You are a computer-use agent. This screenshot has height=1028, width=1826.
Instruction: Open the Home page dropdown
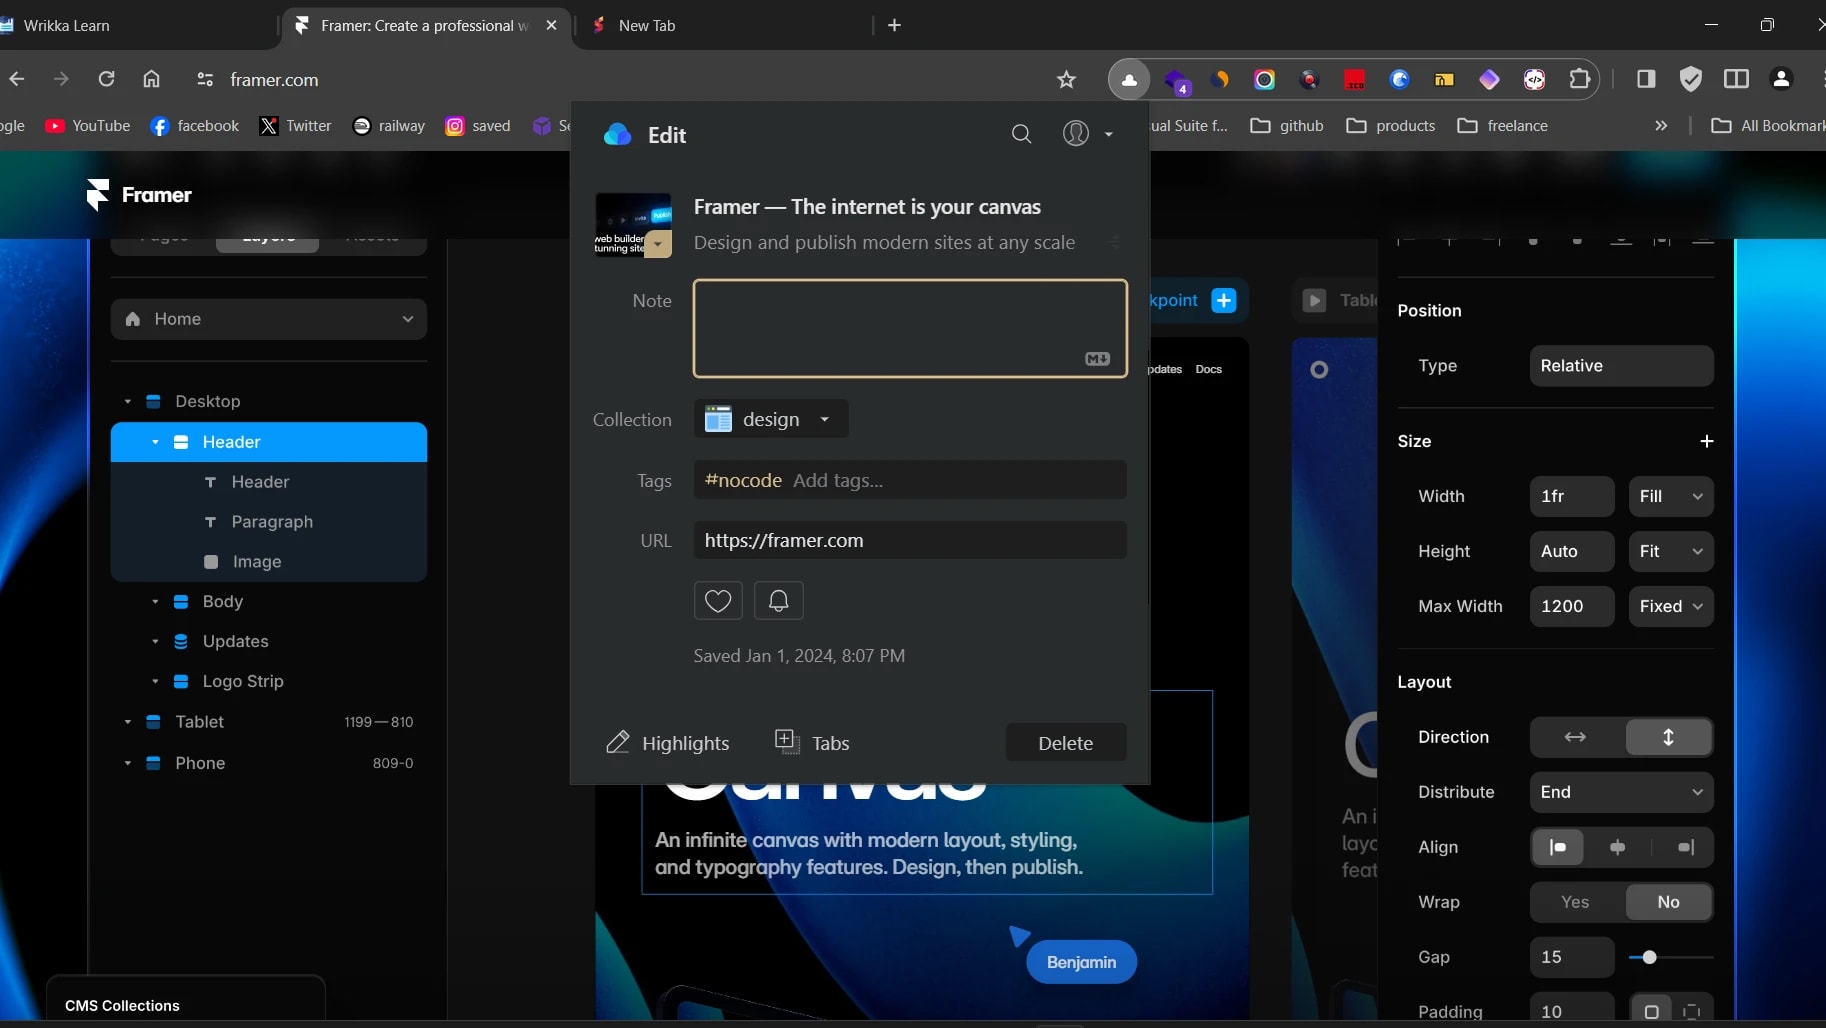tap(269, 319)
